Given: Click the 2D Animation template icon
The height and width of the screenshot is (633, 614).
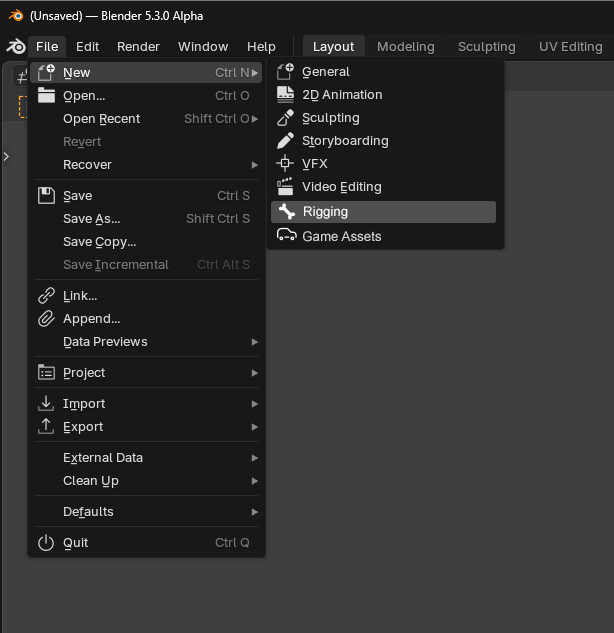Looking at the screenshot, I should [285, 94].
